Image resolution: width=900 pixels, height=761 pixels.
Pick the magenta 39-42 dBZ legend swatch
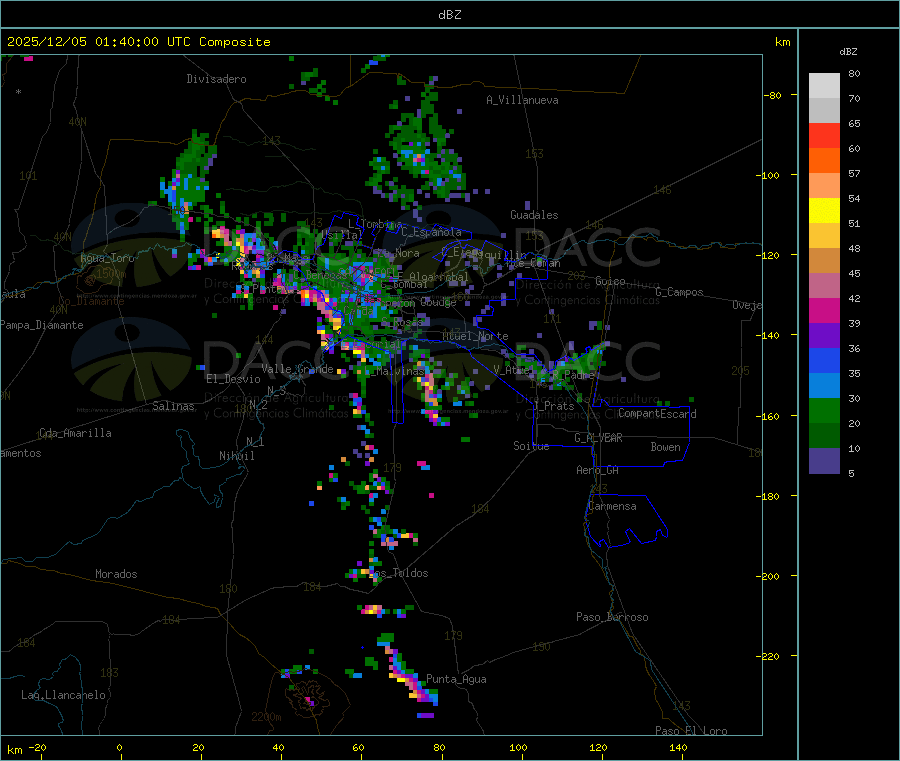(824, 310)
